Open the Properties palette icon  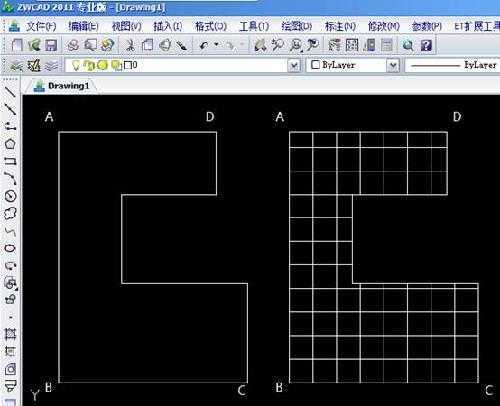[x=334, y=45]
